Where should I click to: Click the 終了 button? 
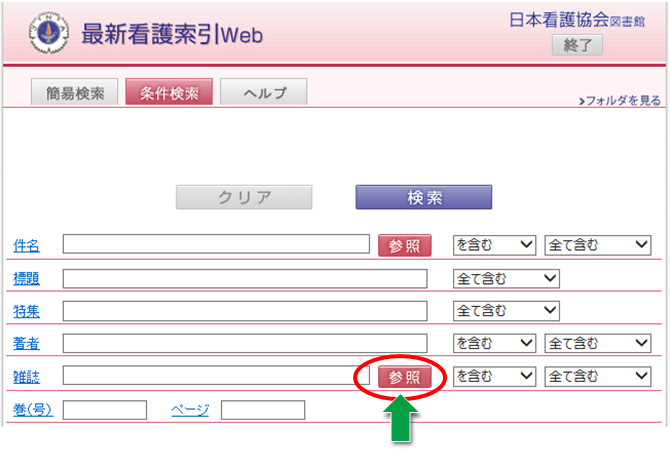point(577,45)
